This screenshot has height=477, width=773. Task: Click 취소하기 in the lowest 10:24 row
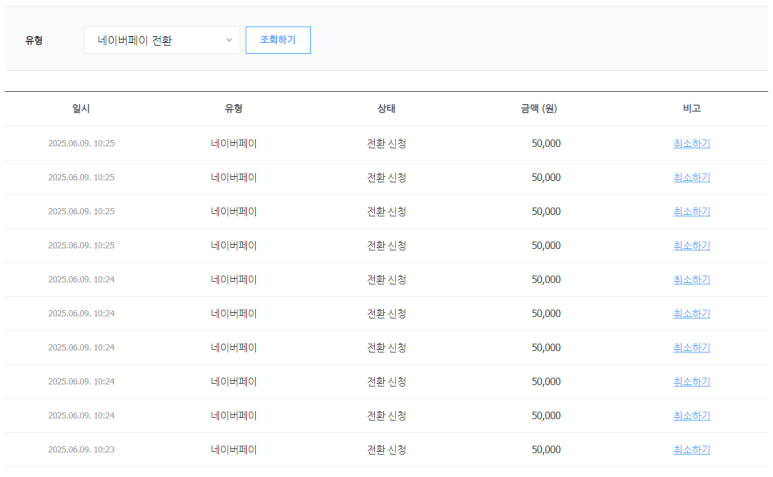tap(692, 415)
